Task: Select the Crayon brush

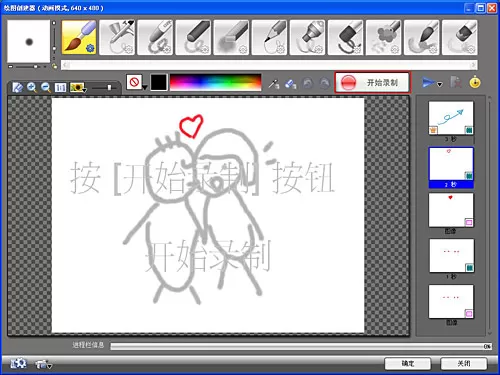Action: coord(155,37)
